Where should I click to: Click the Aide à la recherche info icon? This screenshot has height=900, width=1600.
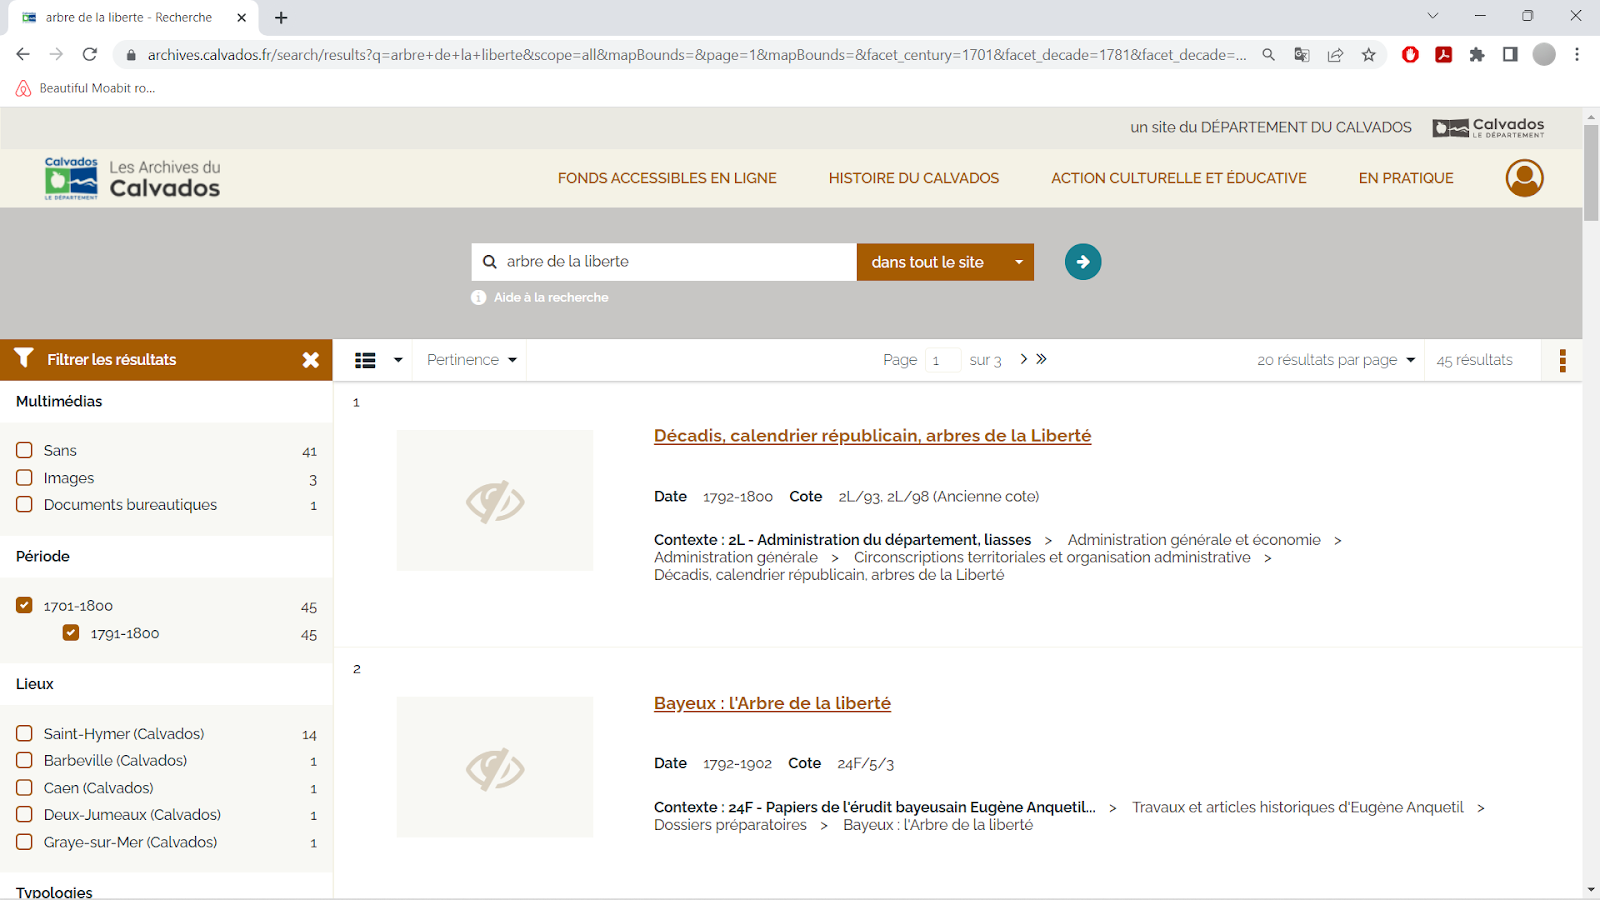[479, 298]
